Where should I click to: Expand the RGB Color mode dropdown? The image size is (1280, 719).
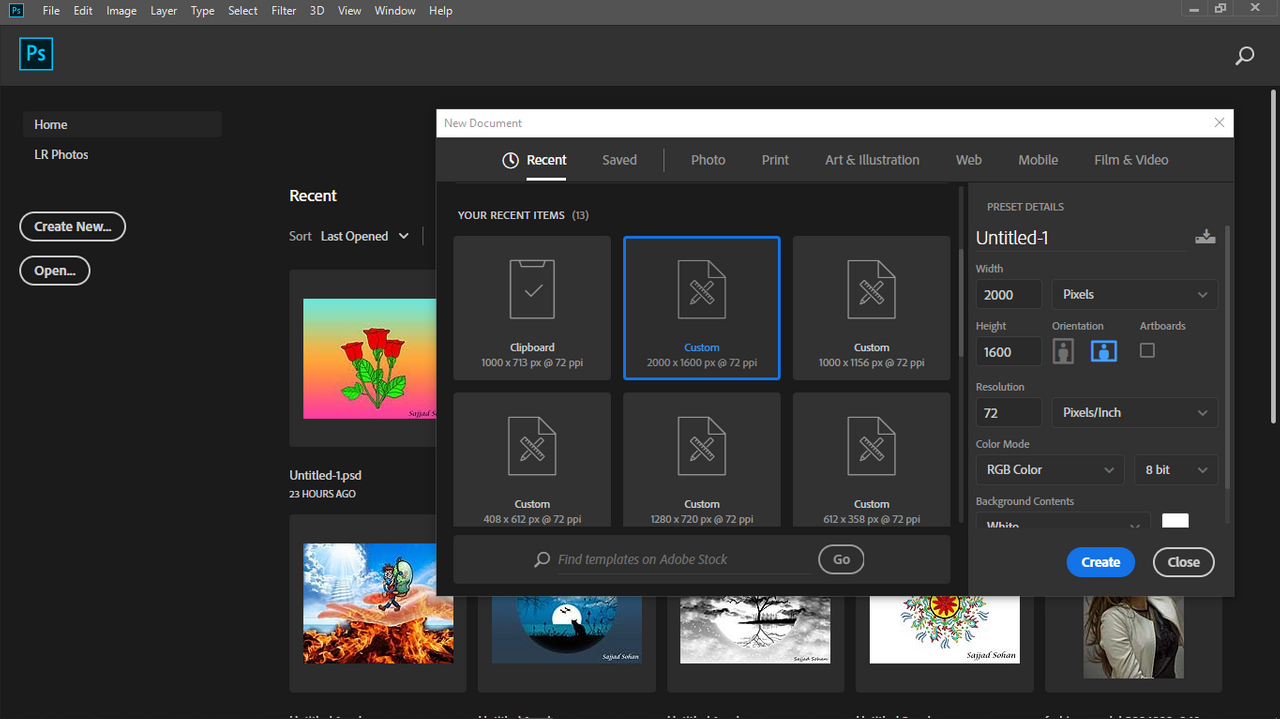click(x=1050, y=470)
